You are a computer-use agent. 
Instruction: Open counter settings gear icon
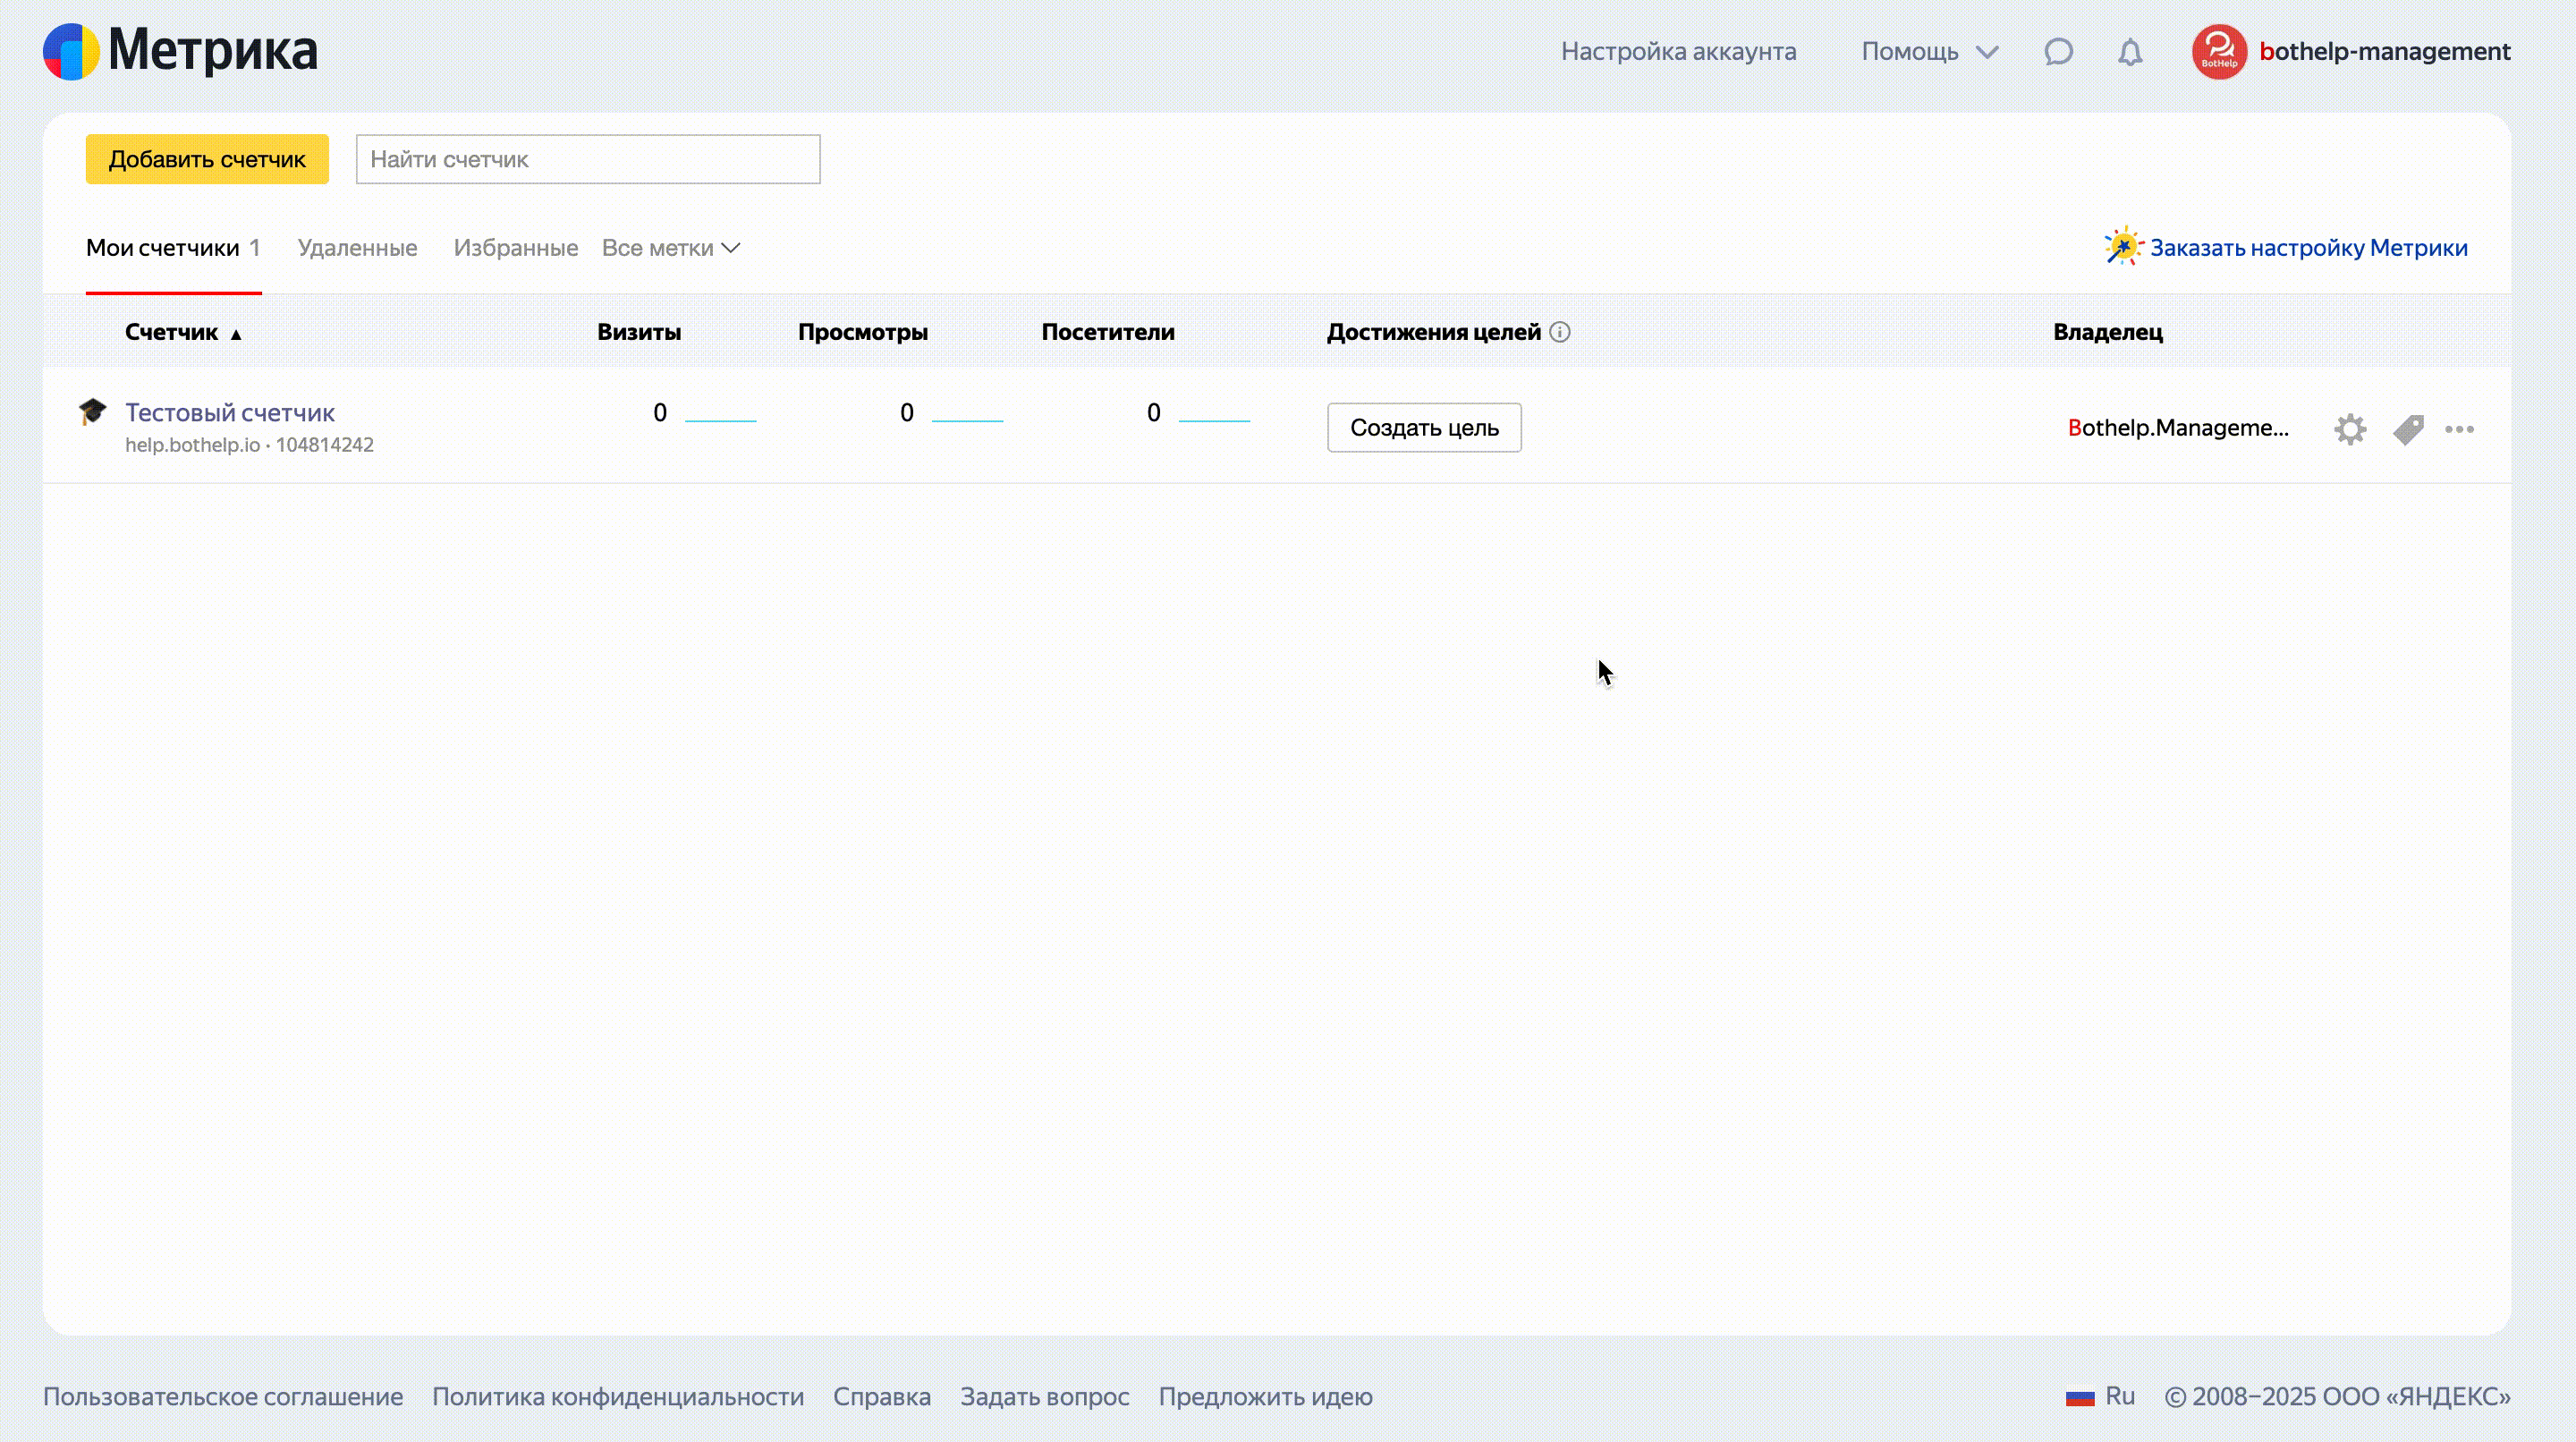tap(2350, 429)
